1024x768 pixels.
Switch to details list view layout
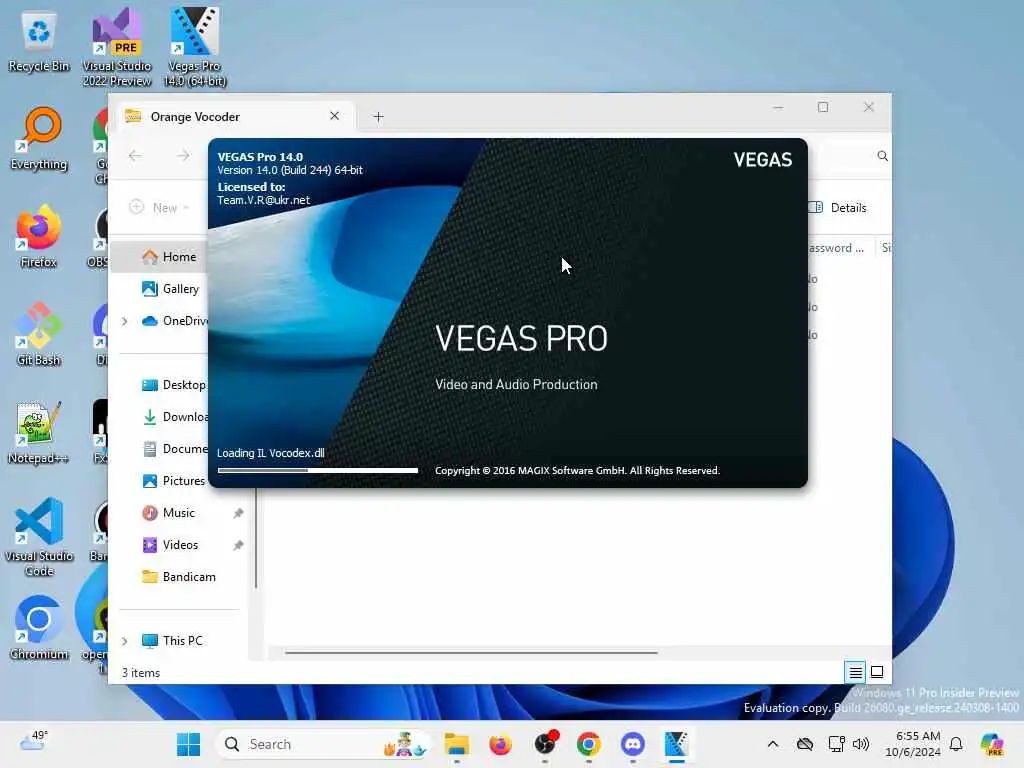pyautogui.click(x=856, y=672)
